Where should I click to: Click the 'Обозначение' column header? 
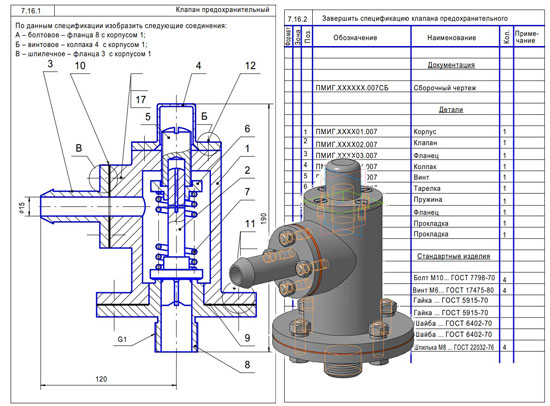tap(355, 38)
